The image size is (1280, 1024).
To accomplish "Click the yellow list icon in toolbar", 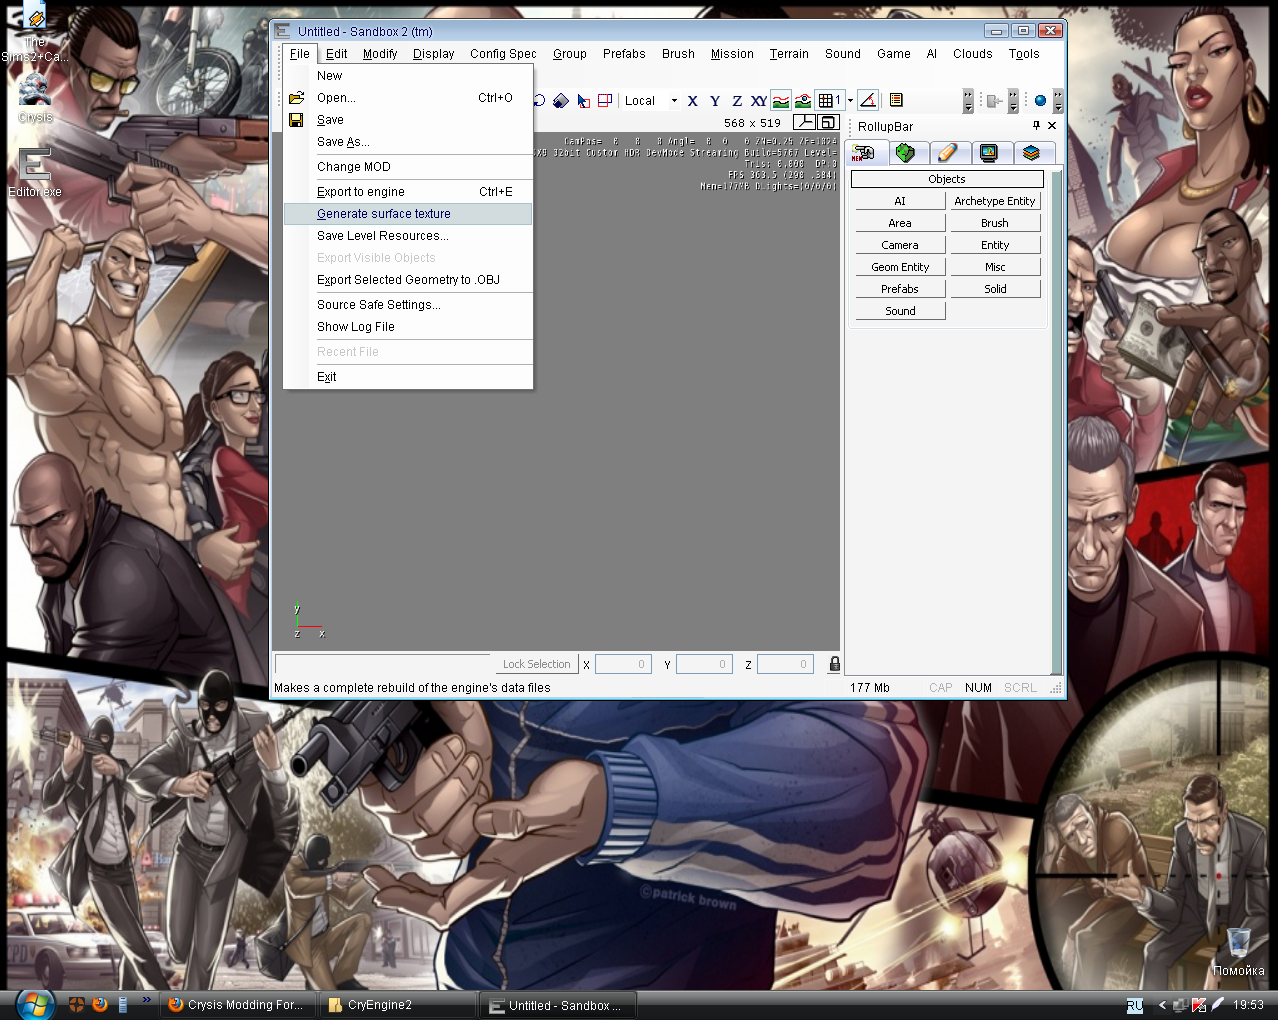I will (x=896, y=101).
